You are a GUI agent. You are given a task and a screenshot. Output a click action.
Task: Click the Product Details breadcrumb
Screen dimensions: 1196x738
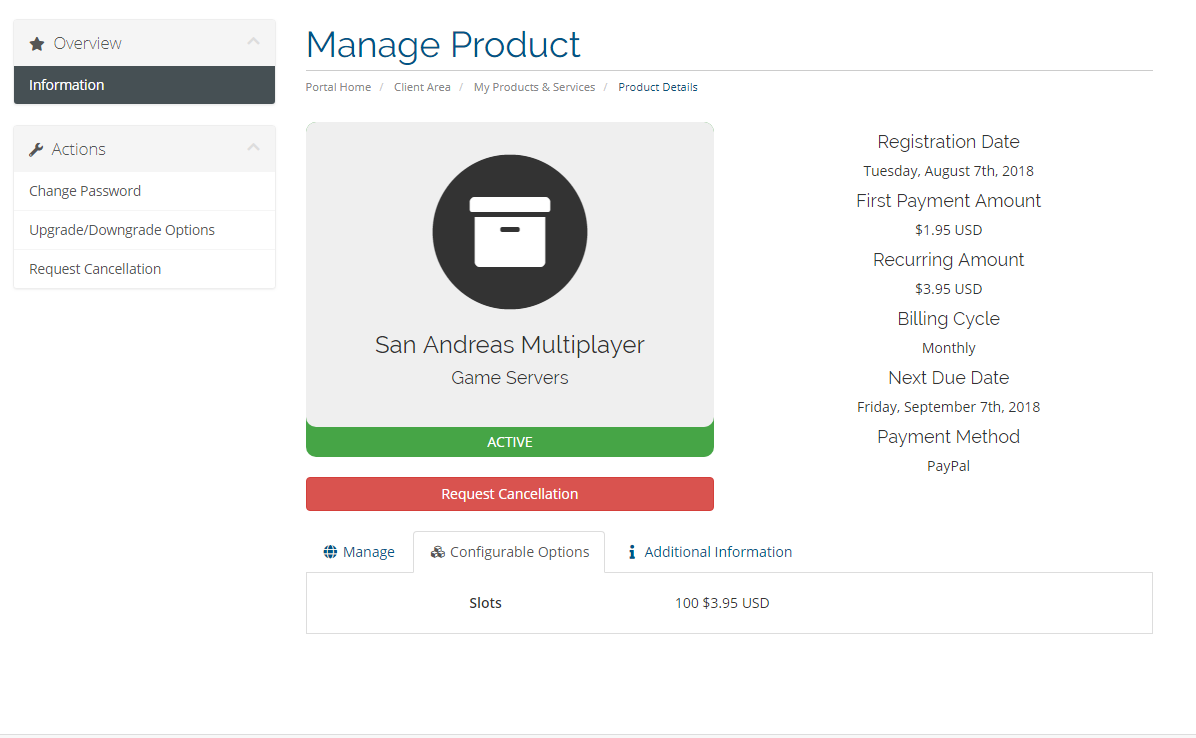click(657, 87)
